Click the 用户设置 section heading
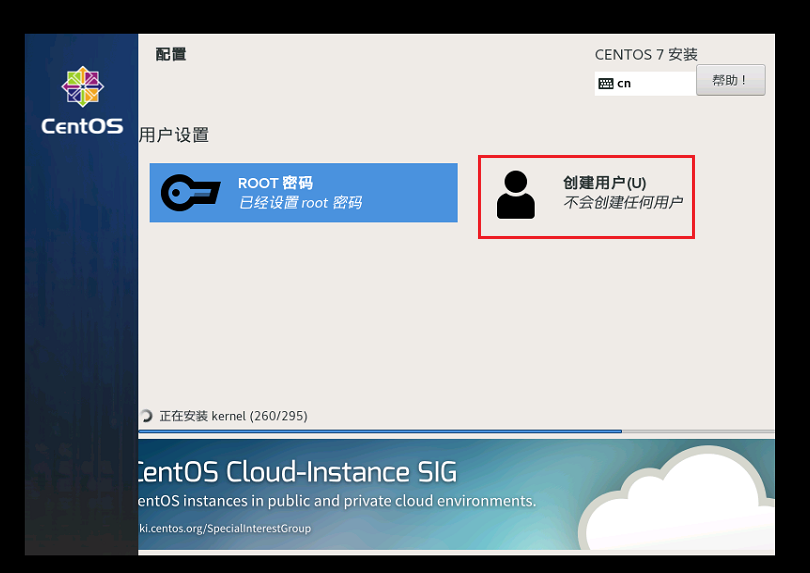810x573 pixels. coord(174,135)
